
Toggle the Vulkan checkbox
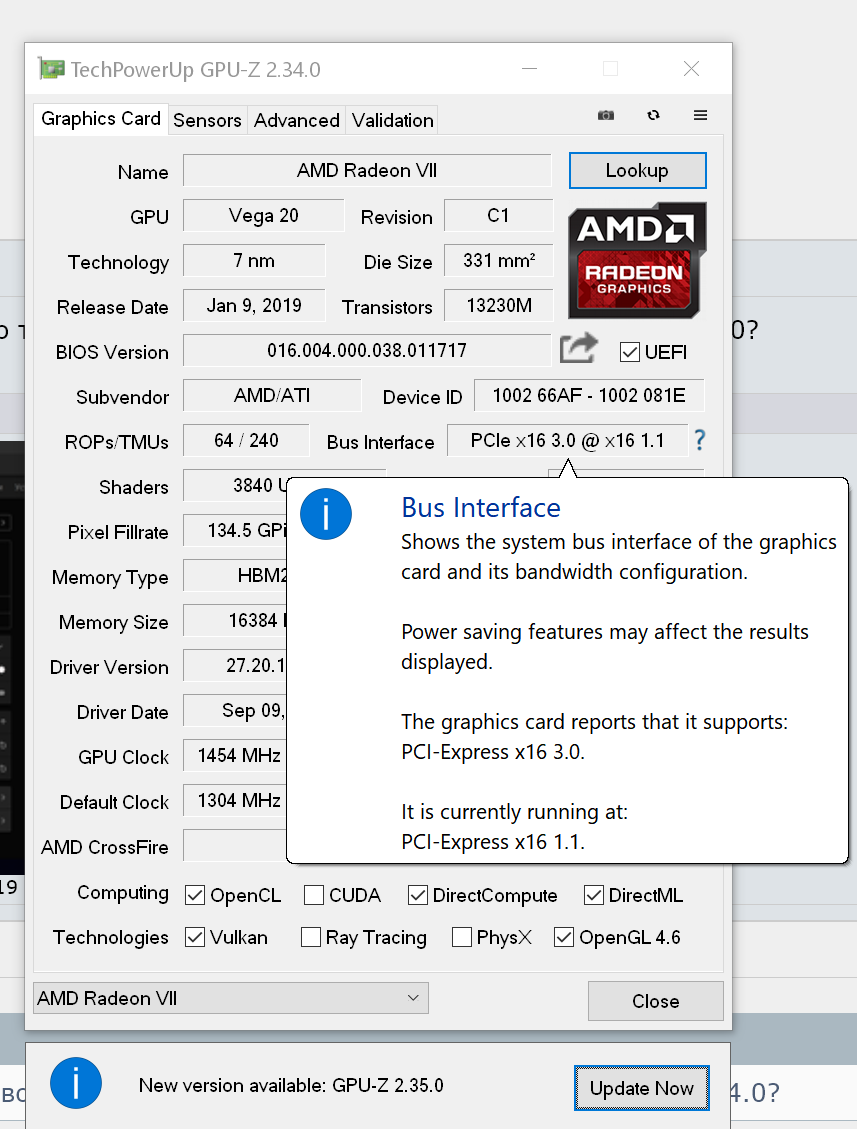tap(194, 937)
